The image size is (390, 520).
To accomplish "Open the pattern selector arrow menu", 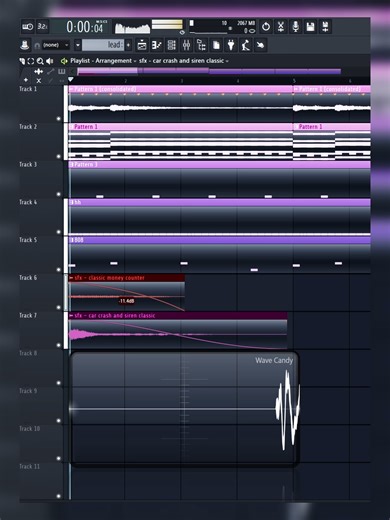I will [x=78, y=45].
